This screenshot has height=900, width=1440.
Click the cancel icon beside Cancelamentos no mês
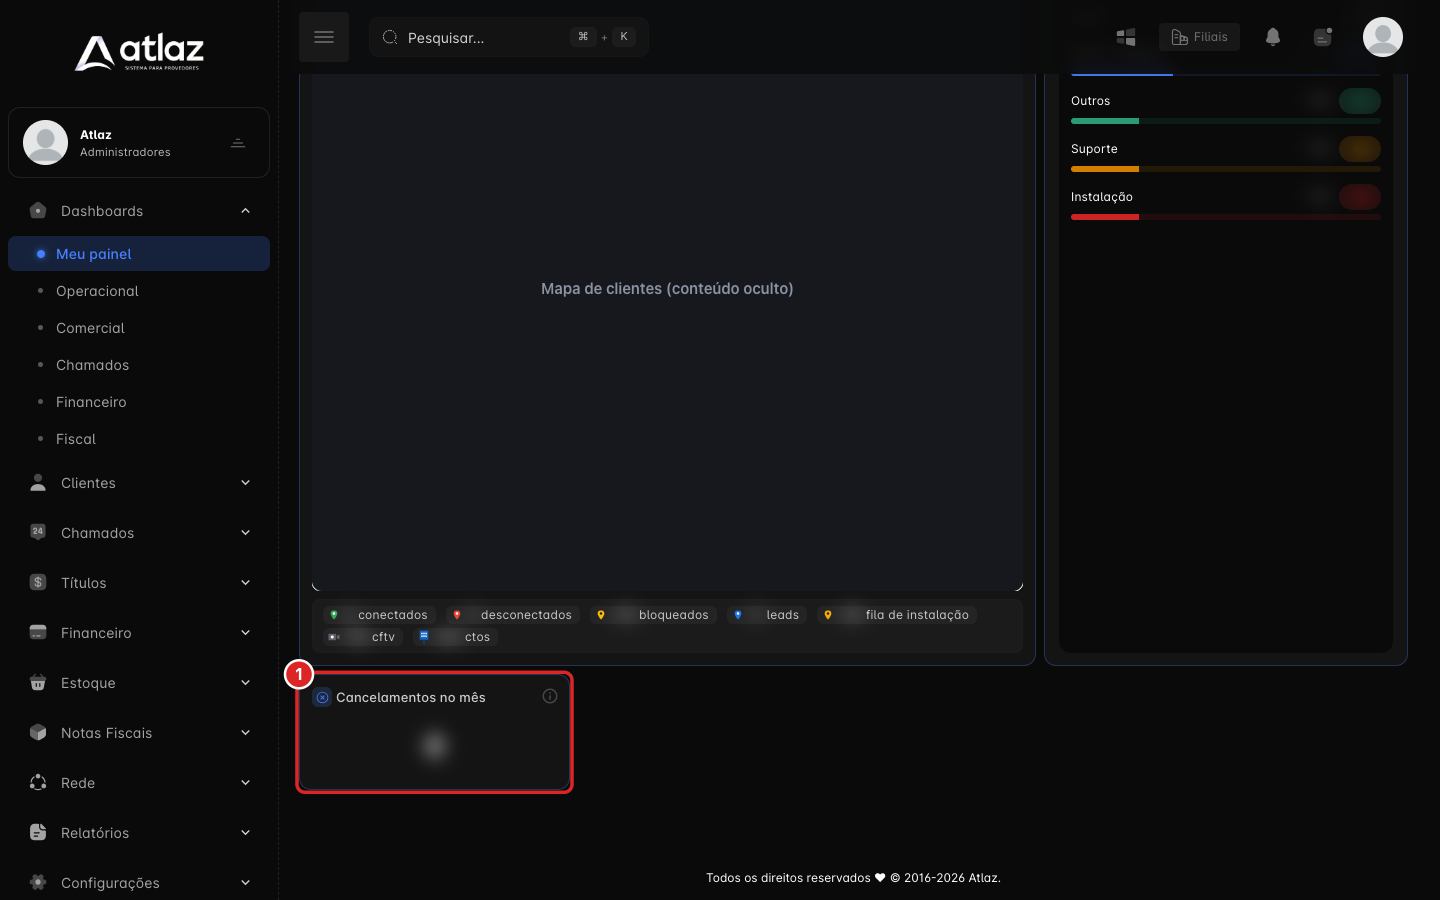coord(322,697)
